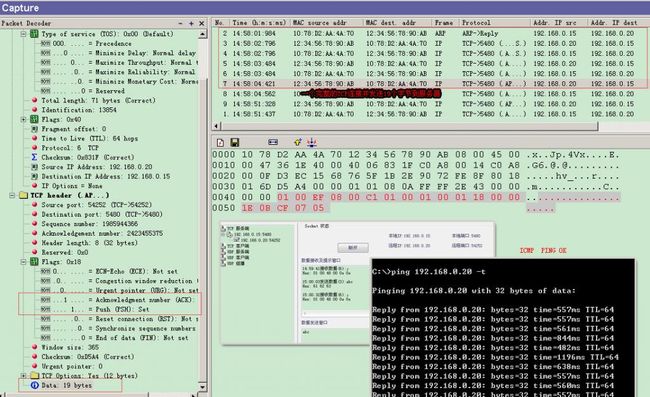Click the minus button in Packet Decoder header
Viewport: 650px width, 397px height.
click(180, 24)
